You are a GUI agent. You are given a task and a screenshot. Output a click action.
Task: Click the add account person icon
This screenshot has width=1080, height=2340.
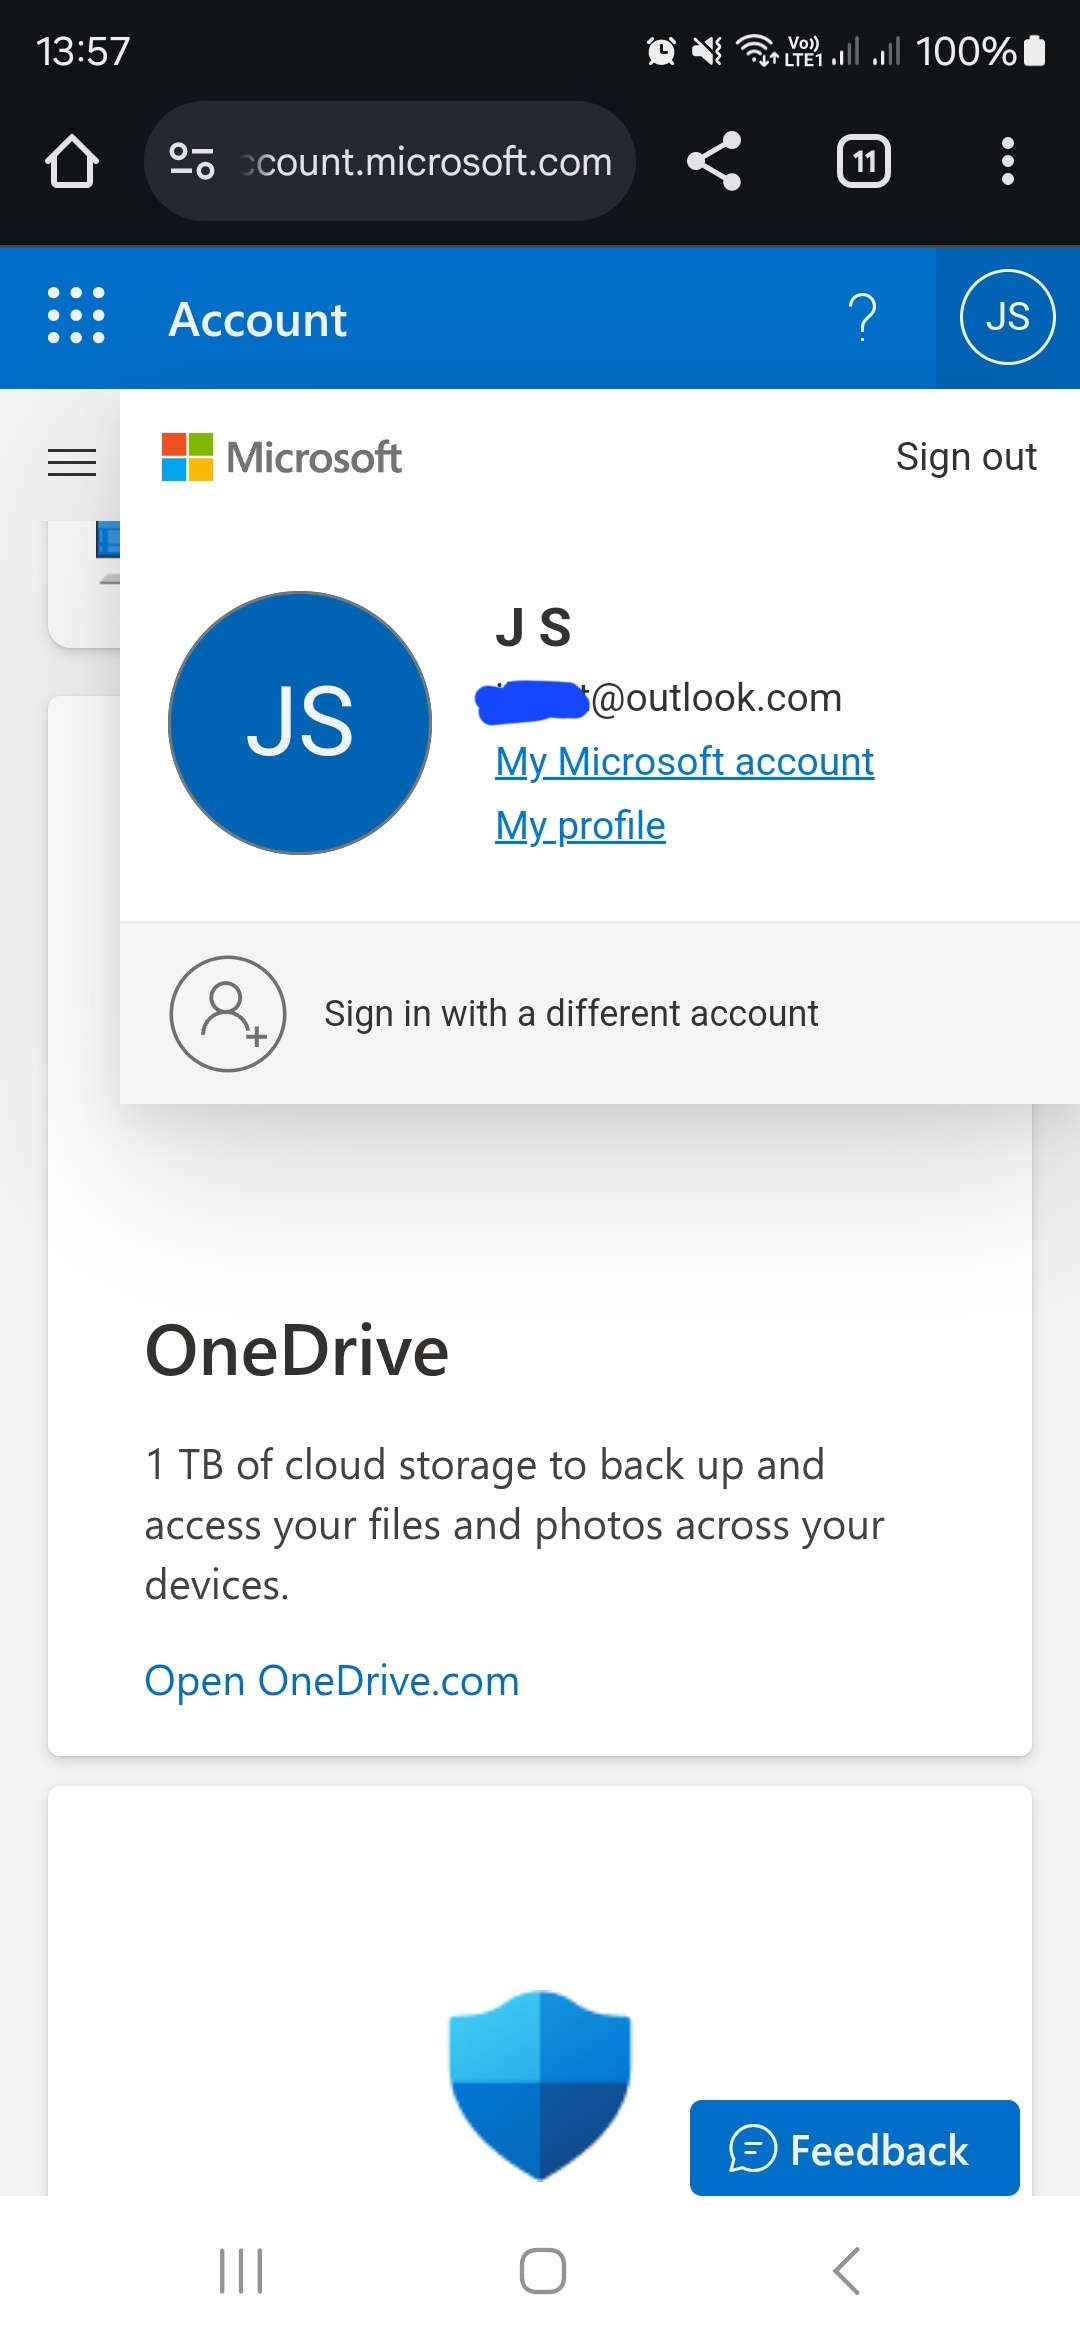click(228, 1014)
